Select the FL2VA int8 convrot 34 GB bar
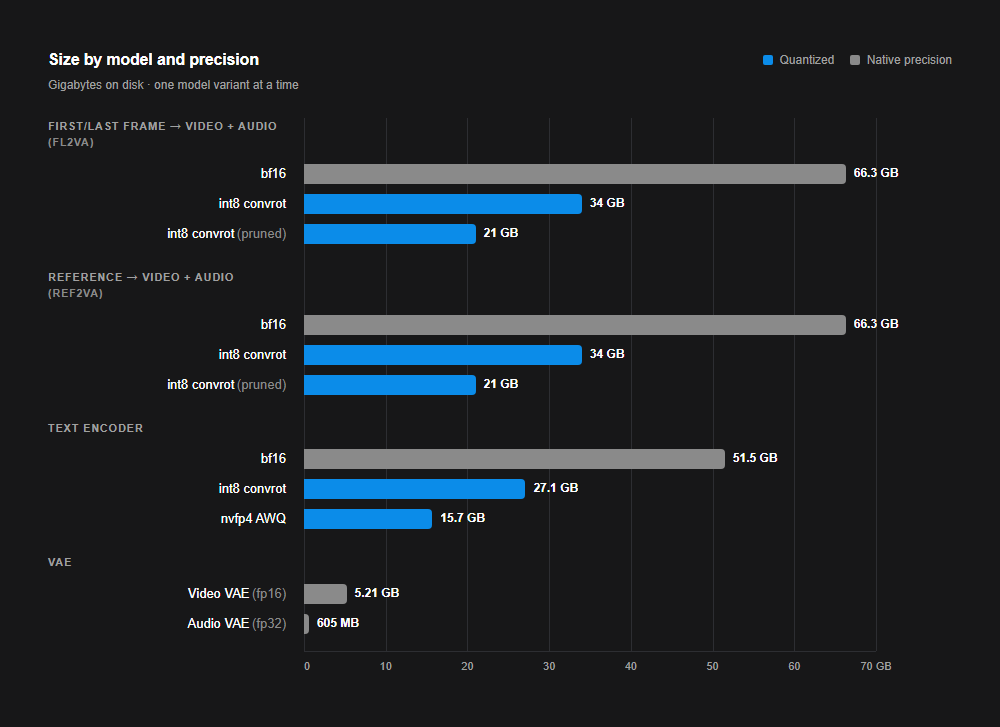This screenshot has width=1000, height=727. pos(443,203)
